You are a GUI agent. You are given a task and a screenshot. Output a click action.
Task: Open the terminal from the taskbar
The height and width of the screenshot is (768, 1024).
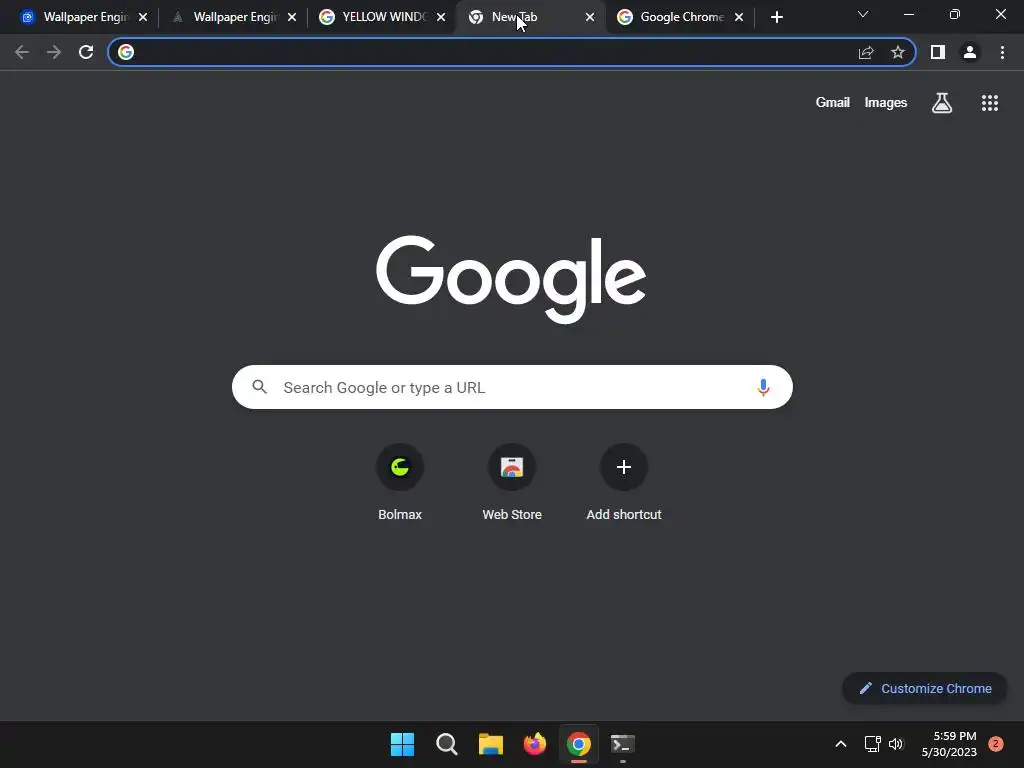tap(622, 744)
